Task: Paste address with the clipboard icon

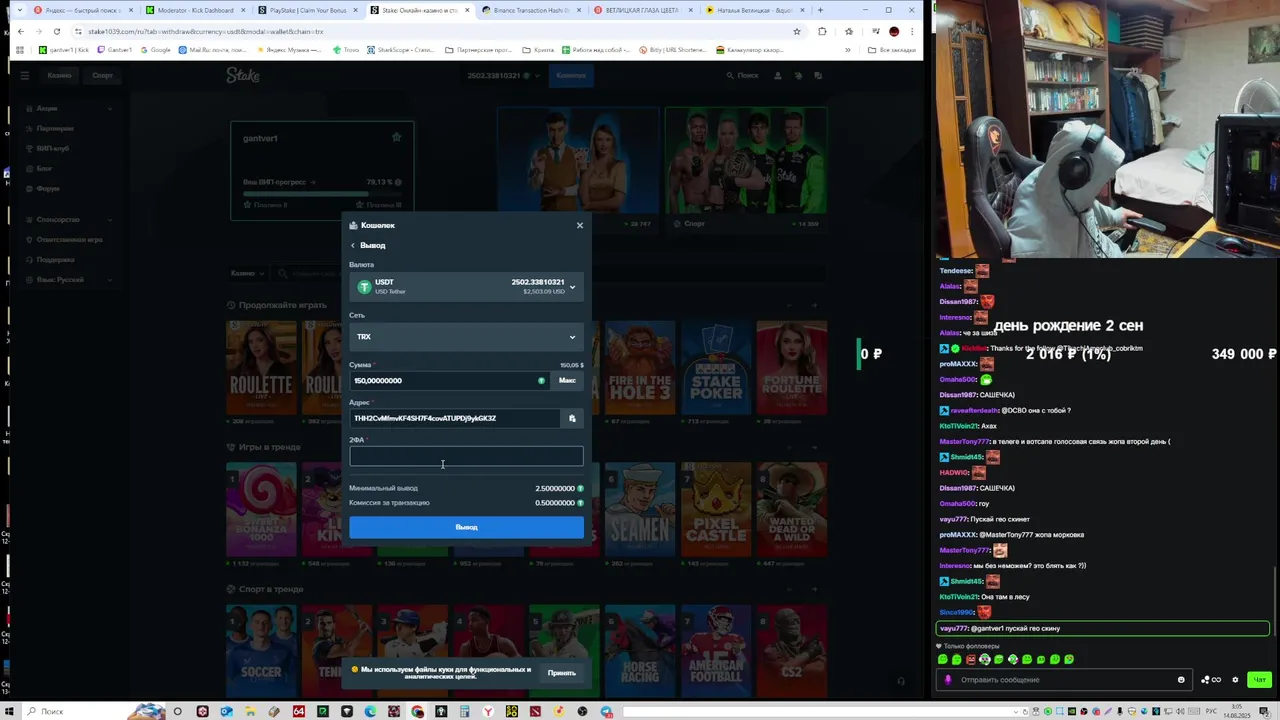Action: (572, 418)
